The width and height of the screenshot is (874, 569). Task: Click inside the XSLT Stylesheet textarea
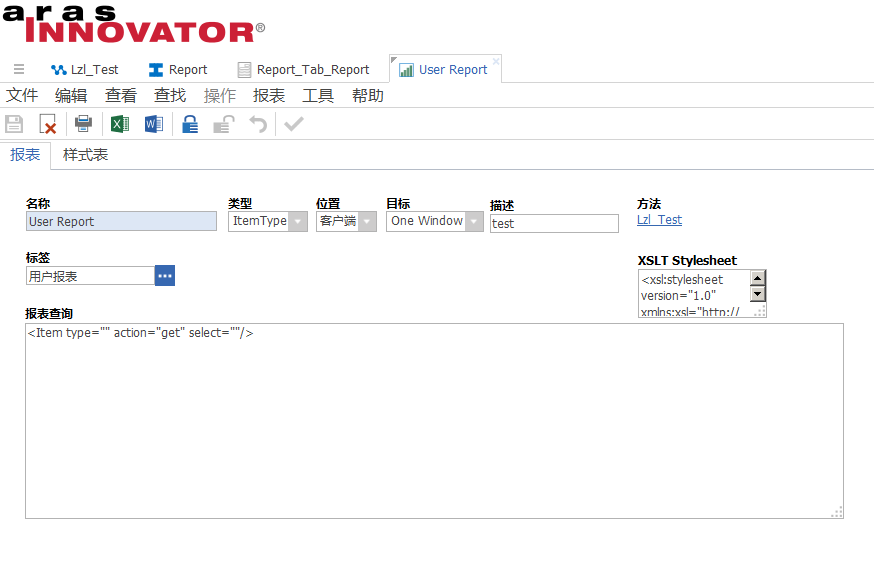(694, 294)
